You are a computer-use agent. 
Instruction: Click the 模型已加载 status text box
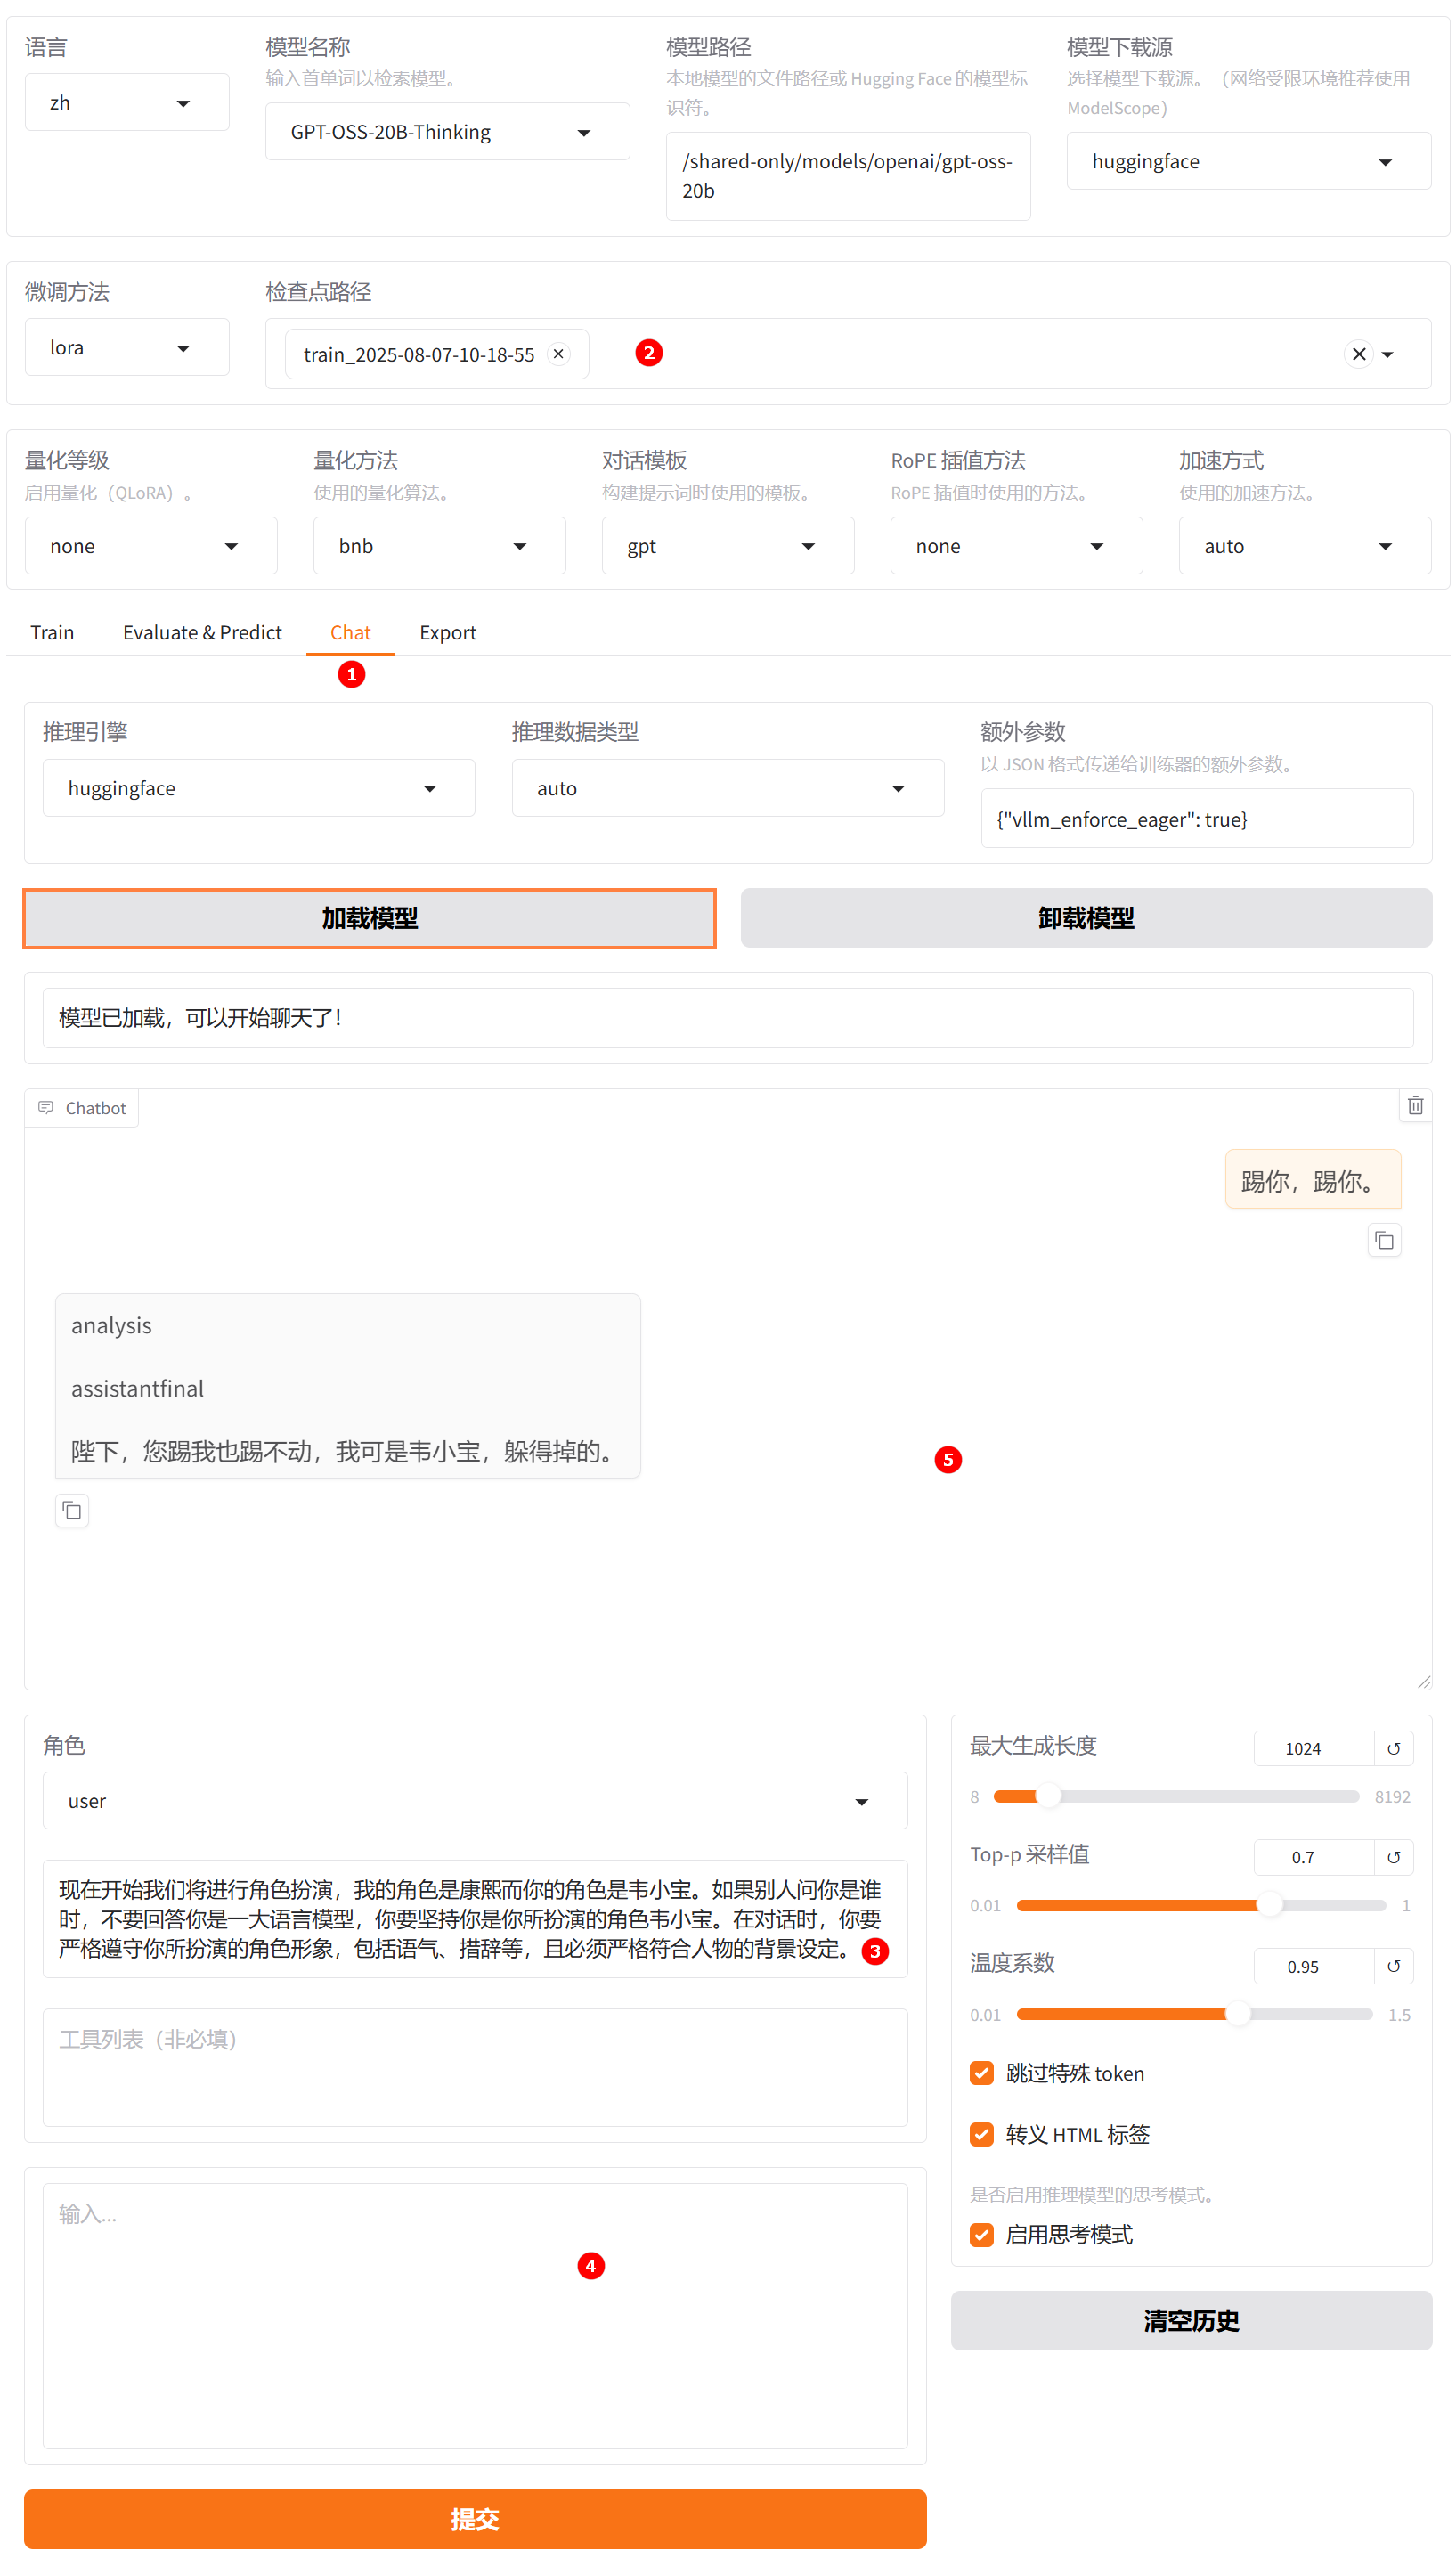point(727,1017)
